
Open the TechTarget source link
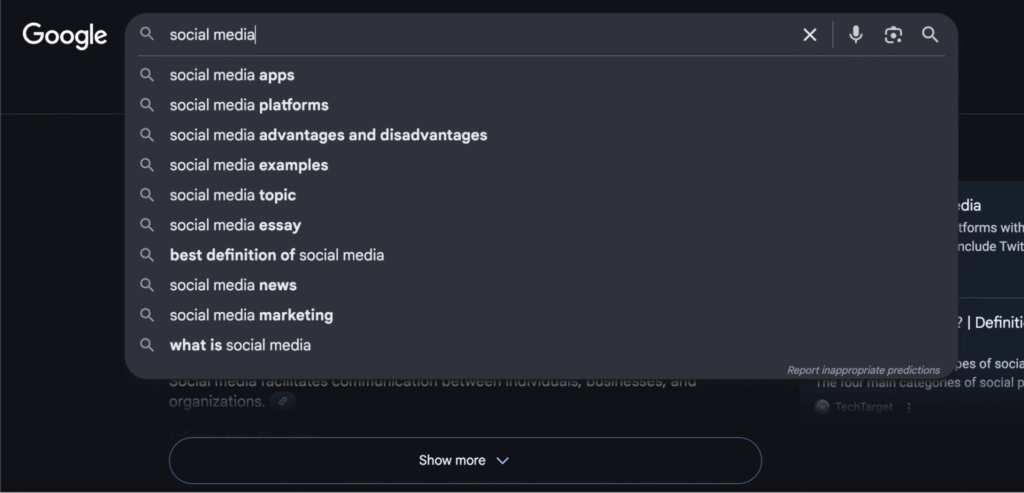[855, 407]
